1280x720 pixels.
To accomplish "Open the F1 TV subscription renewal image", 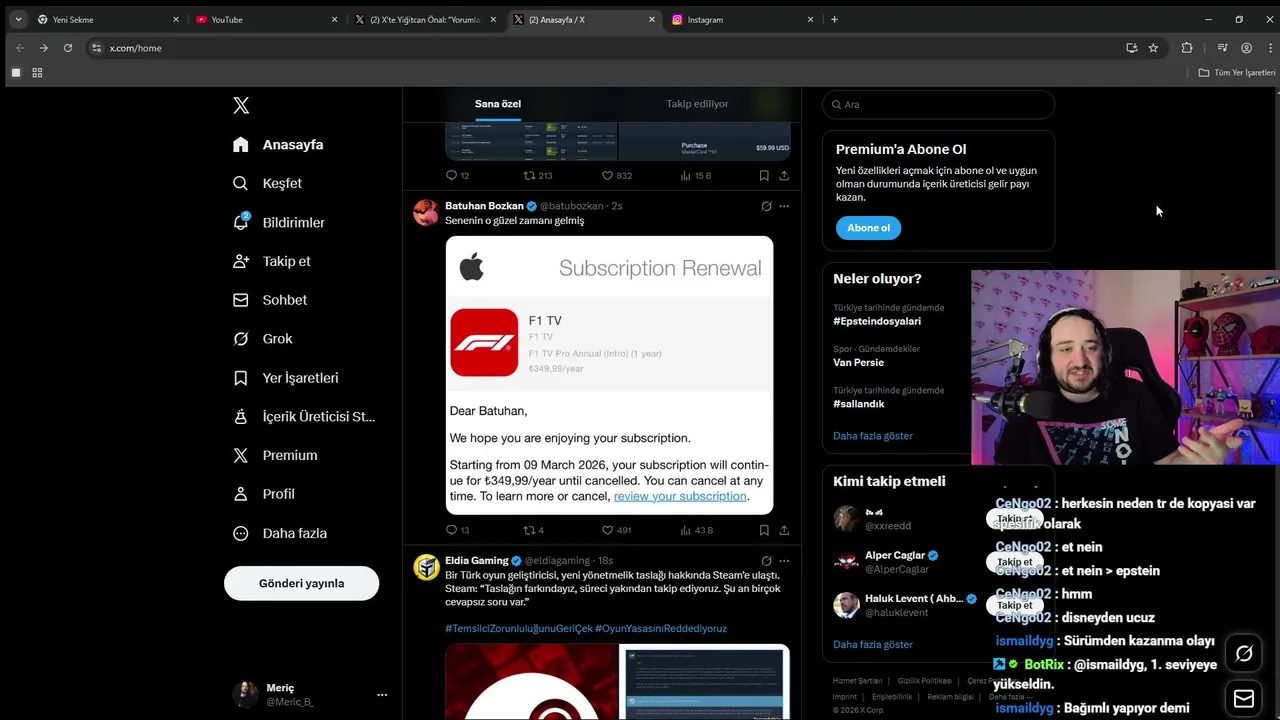I will coord(609,375).
